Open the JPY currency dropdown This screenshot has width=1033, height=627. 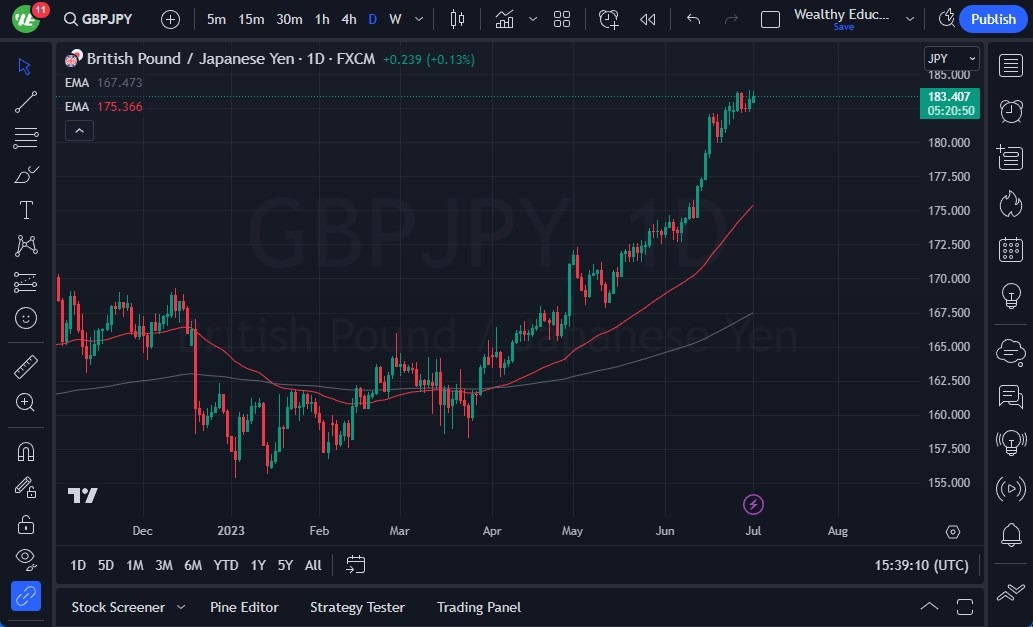click(949, 58)
